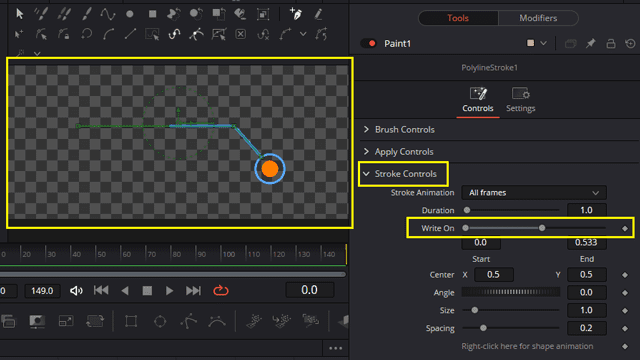The height and width of the screenshot is (360, 640).
Task: Switch to the Tools tab
Action: (x=458, y=18)
